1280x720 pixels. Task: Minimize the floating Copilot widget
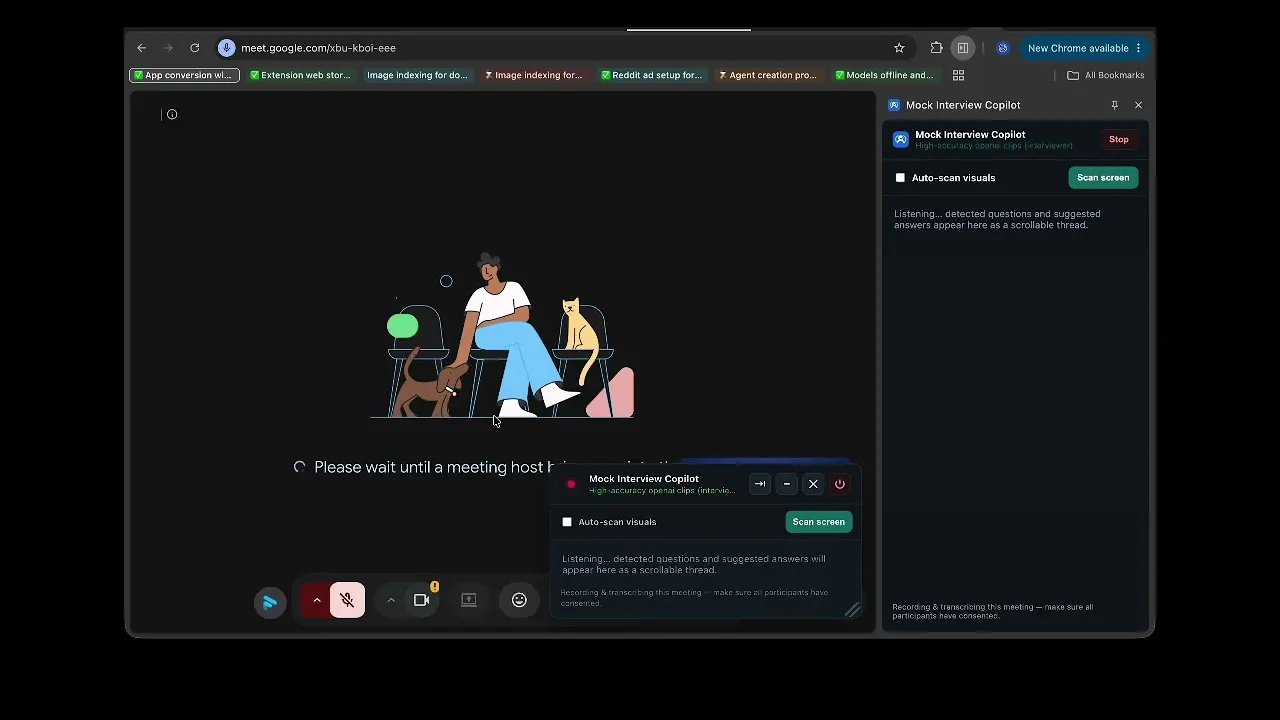787,484
